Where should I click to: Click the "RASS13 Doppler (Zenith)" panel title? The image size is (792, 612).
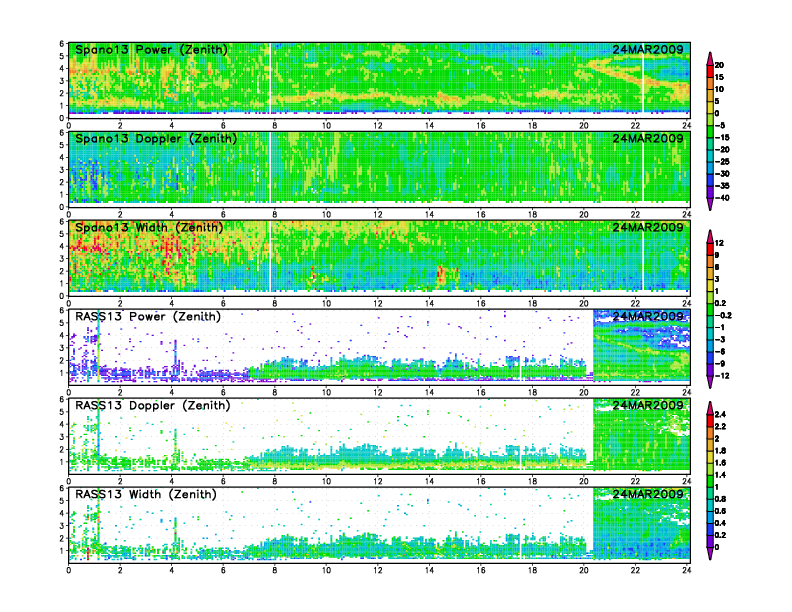point(153,405)
